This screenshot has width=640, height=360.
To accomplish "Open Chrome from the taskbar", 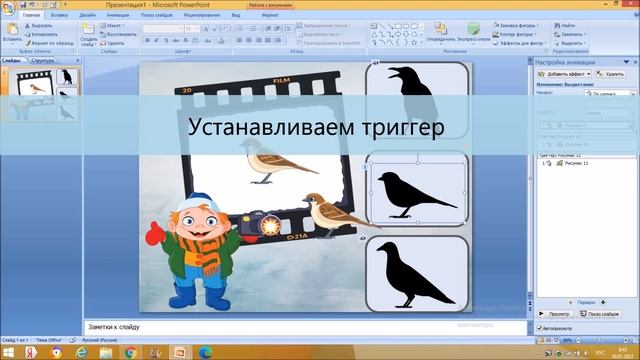I will point(130,352).
